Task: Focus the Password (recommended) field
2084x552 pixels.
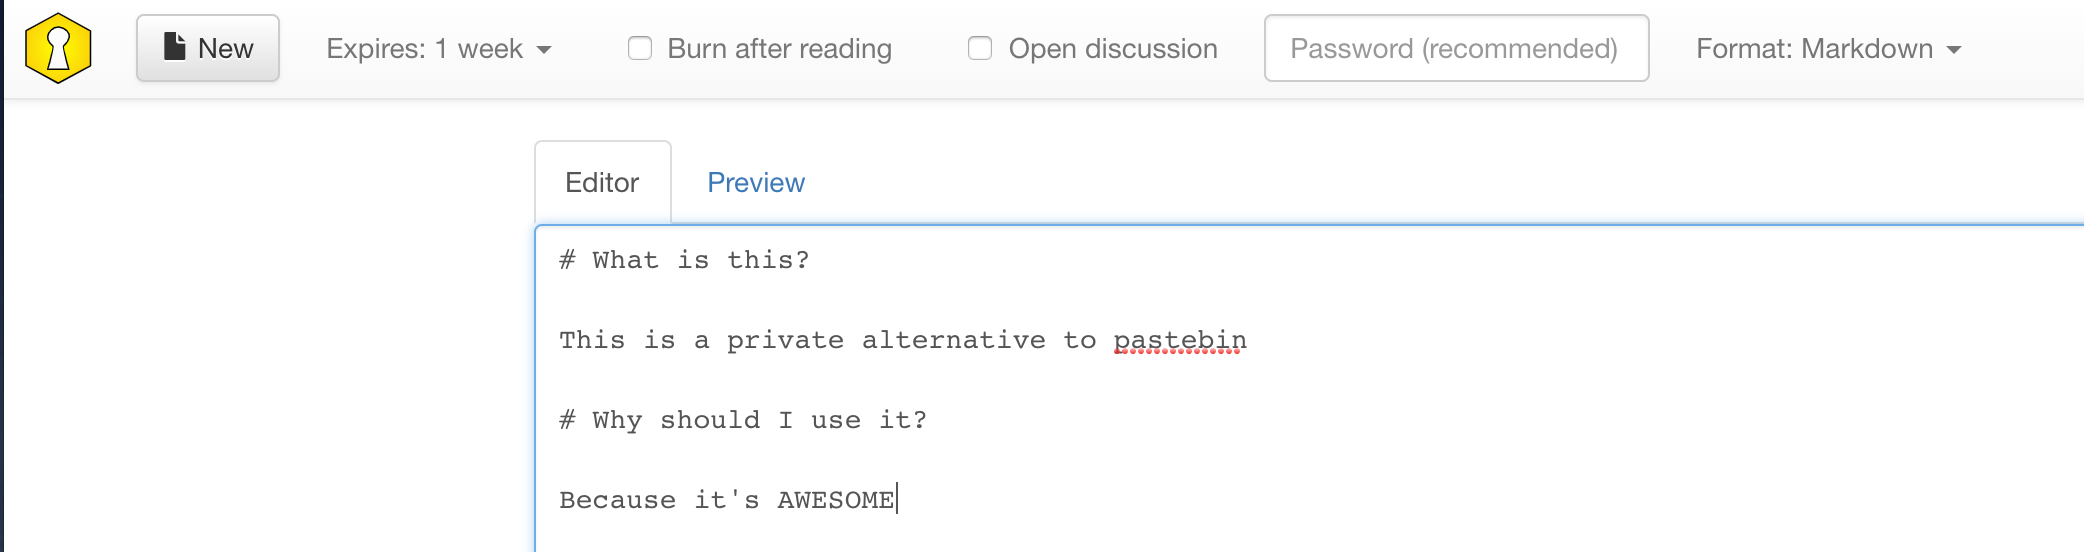Action: pos(1456,48)
